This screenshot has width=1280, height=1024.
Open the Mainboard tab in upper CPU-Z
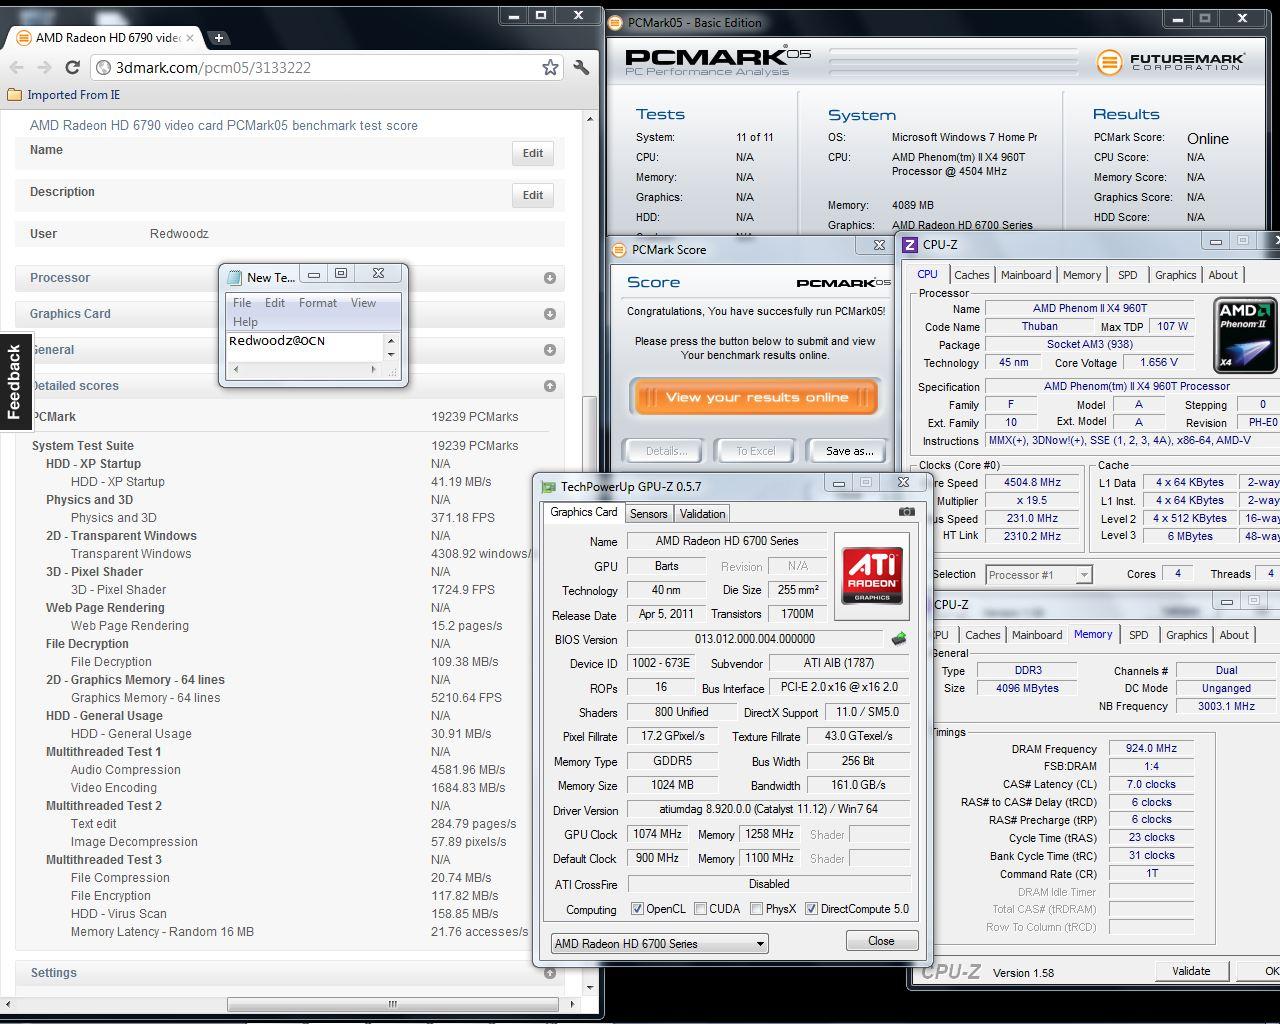(x=1026, y=275)
